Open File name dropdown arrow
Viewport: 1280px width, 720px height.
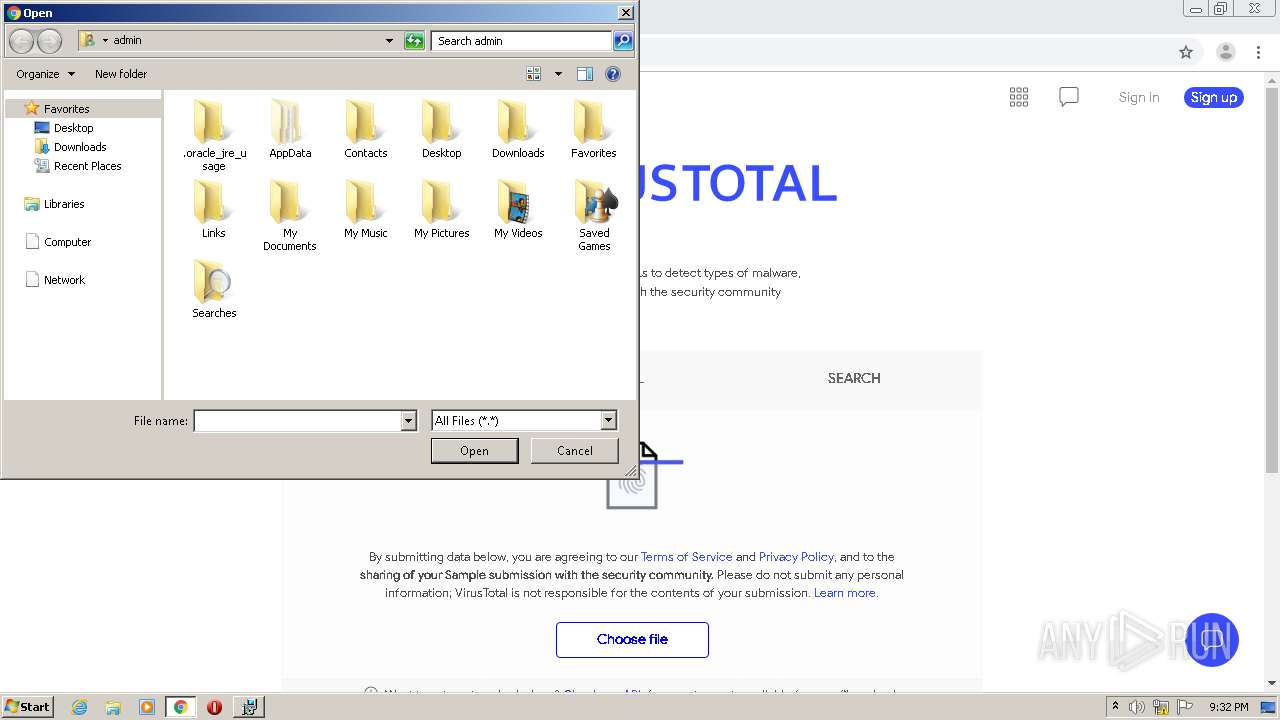click(x=408, y=421)
